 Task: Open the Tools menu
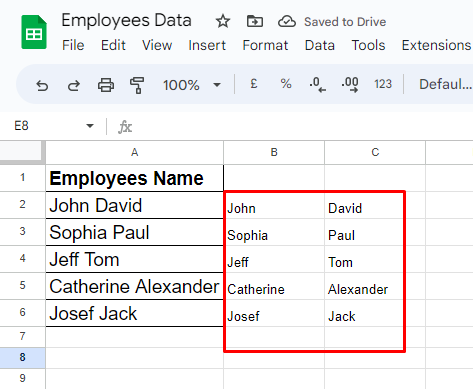(x=368, y=45)
